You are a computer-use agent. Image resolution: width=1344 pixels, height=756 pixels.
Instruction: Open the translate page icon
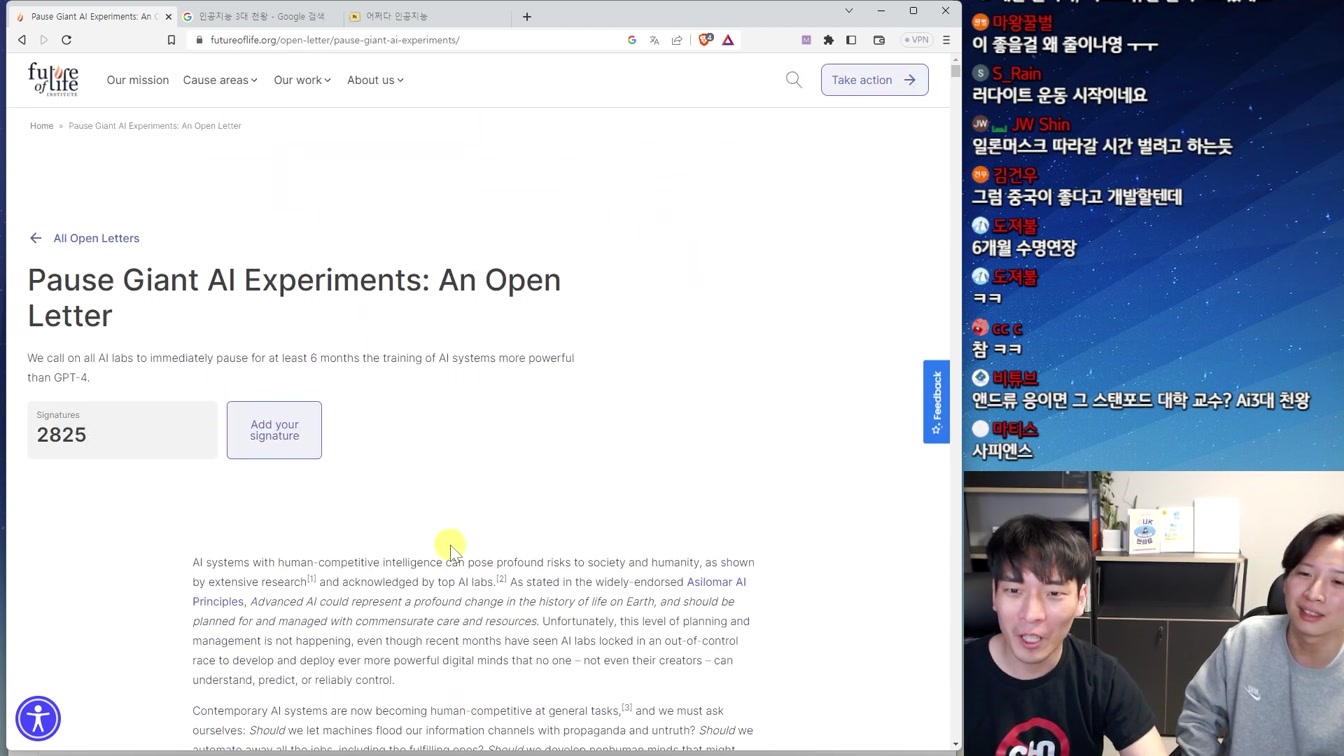coord(654,40)
